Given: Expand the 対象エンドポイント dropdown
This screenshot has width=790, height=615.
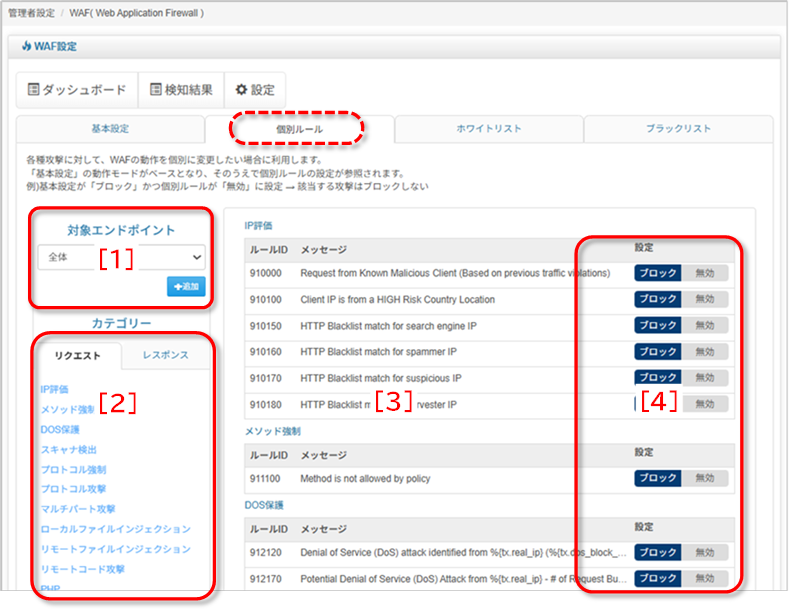Looking at the screenshot, I should 121,257.
